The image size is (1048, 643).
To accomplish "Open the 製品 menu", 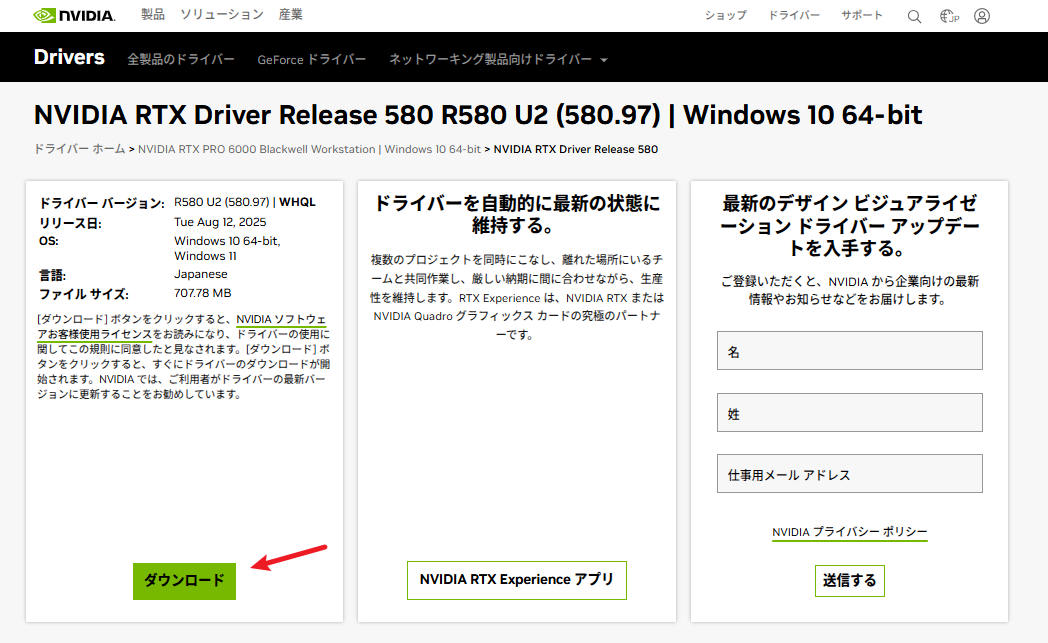I will coord(153,15).
